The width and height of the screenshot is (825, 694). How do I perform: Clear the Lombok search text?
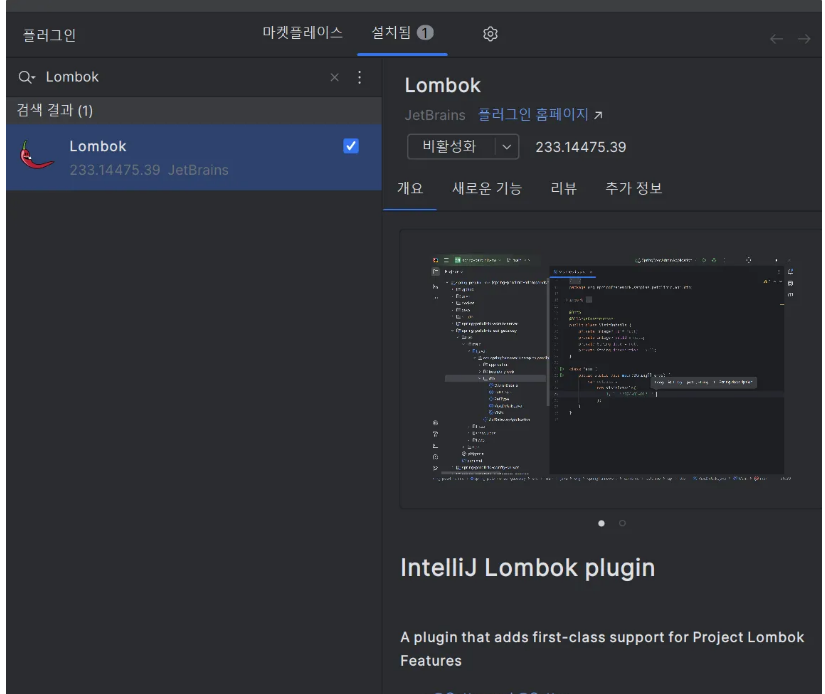tap(334, 77)
